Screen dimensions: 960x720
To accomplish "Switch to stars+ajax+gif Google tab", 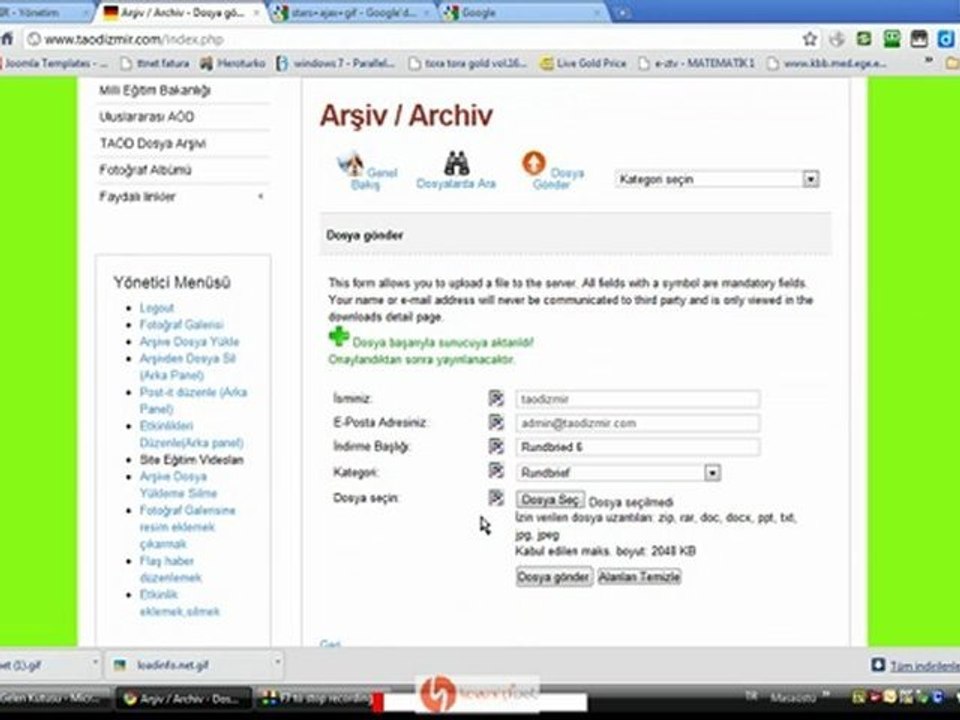I will coord(352,13).
